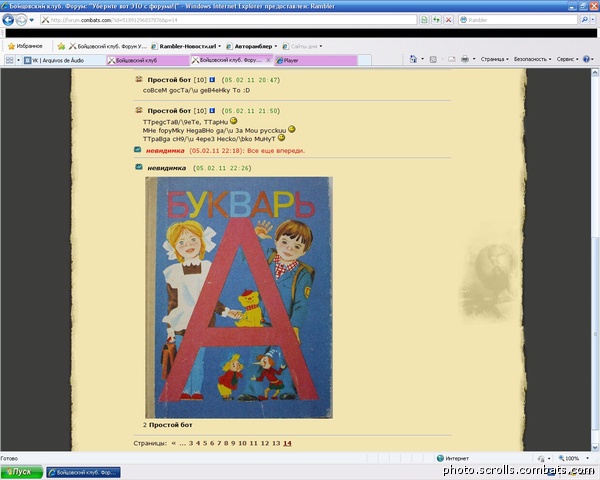Viewport: 600px width, 480px height.
Task: Refresh the page with green arrows icon
Action: coord(436,20)
